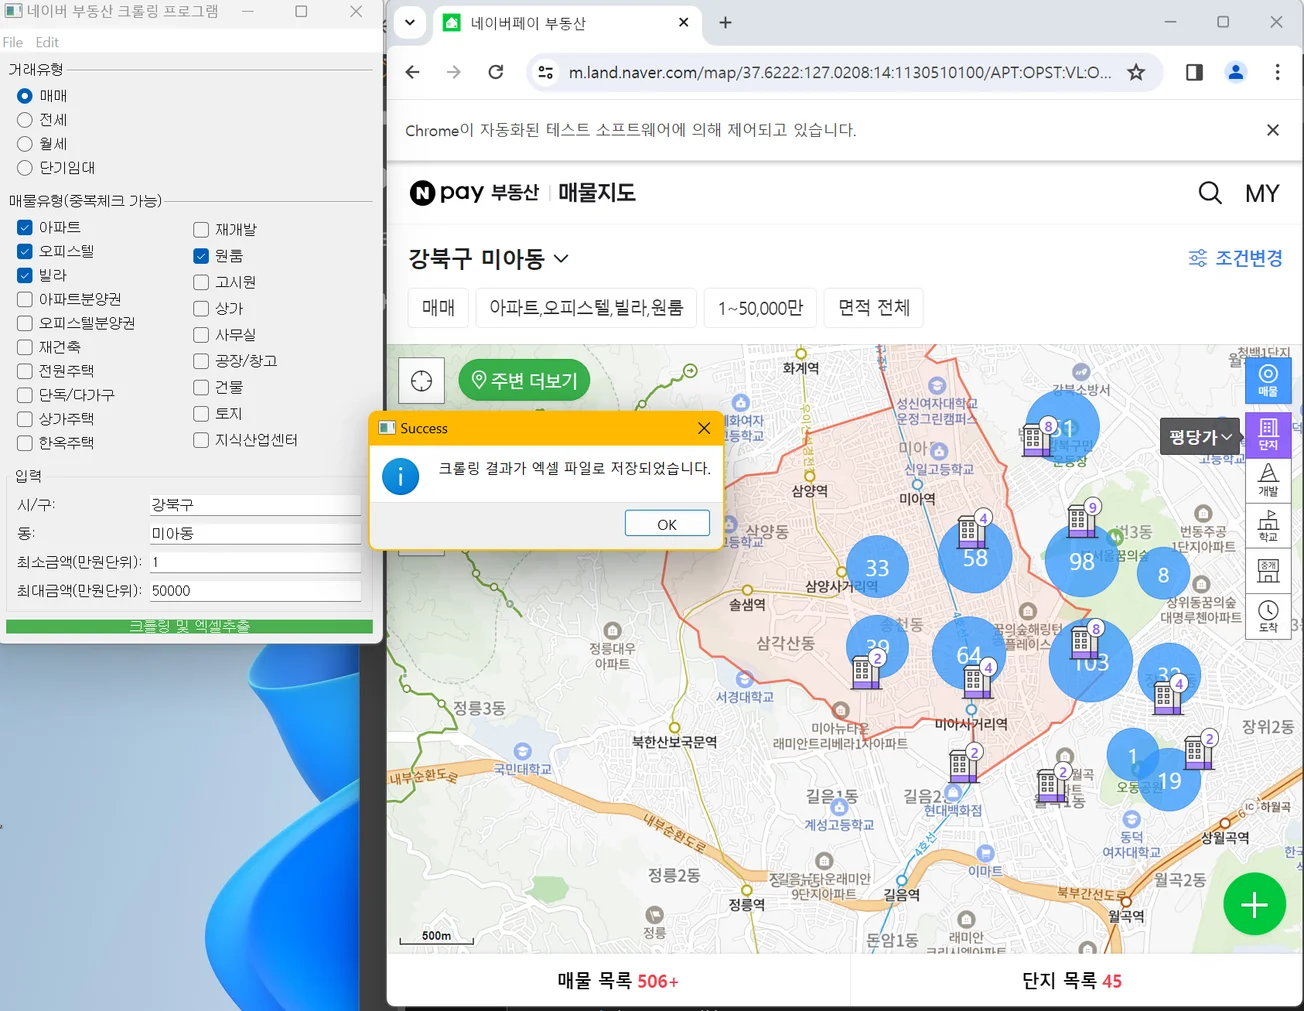This screenshot has width=1304, height=1011.
Task: Close the Success dialog with X
Action: point(704,428)
